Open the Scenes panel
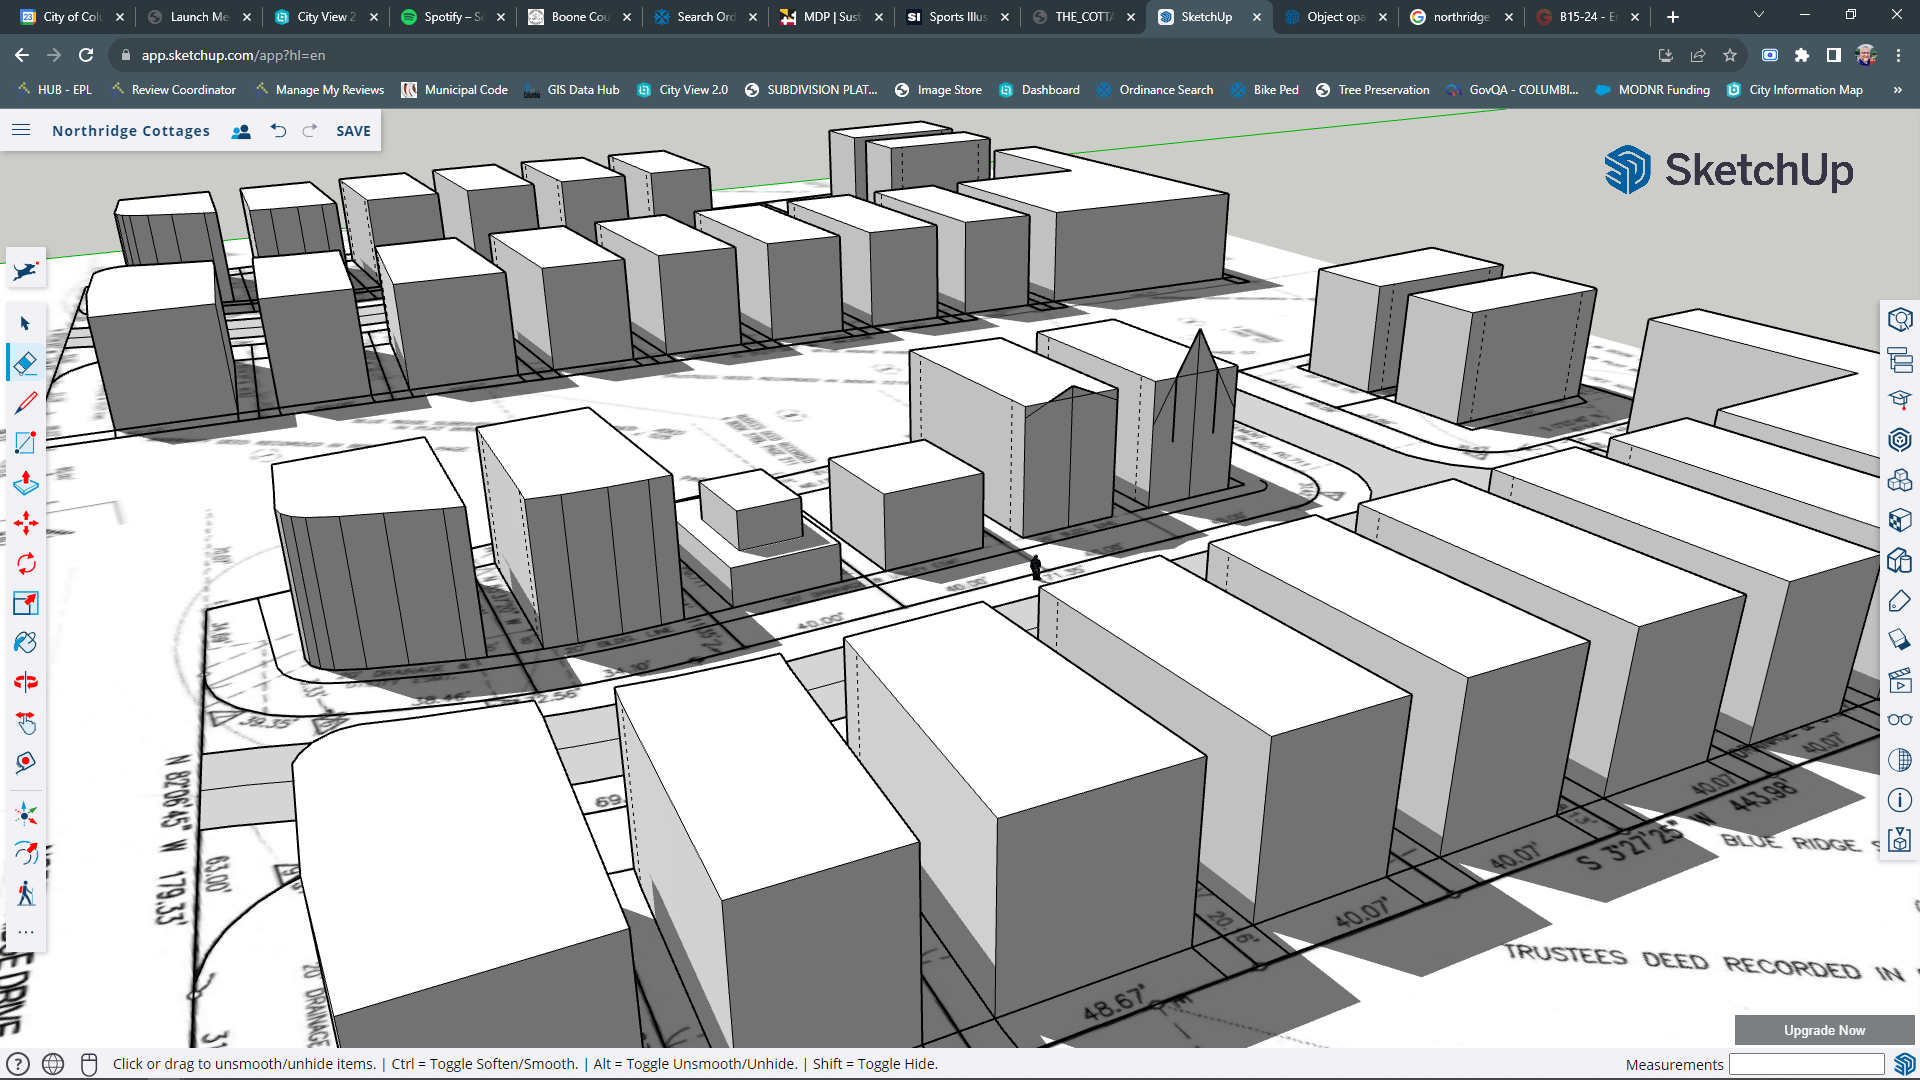This screenshot has width=1920, height=1080. (x=1899, y=680)
